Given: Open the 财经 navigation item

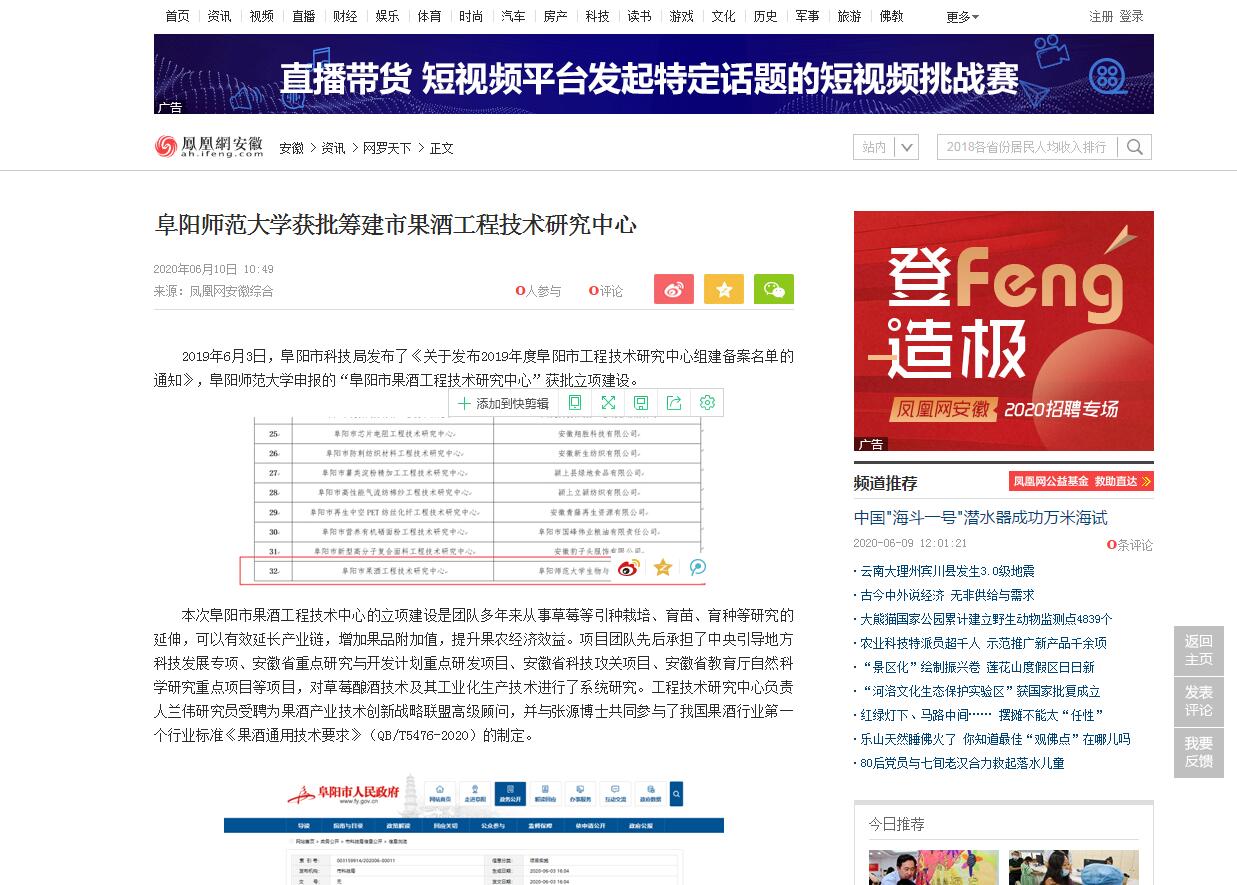Looking at the screenshot, I should pos(345,16).
